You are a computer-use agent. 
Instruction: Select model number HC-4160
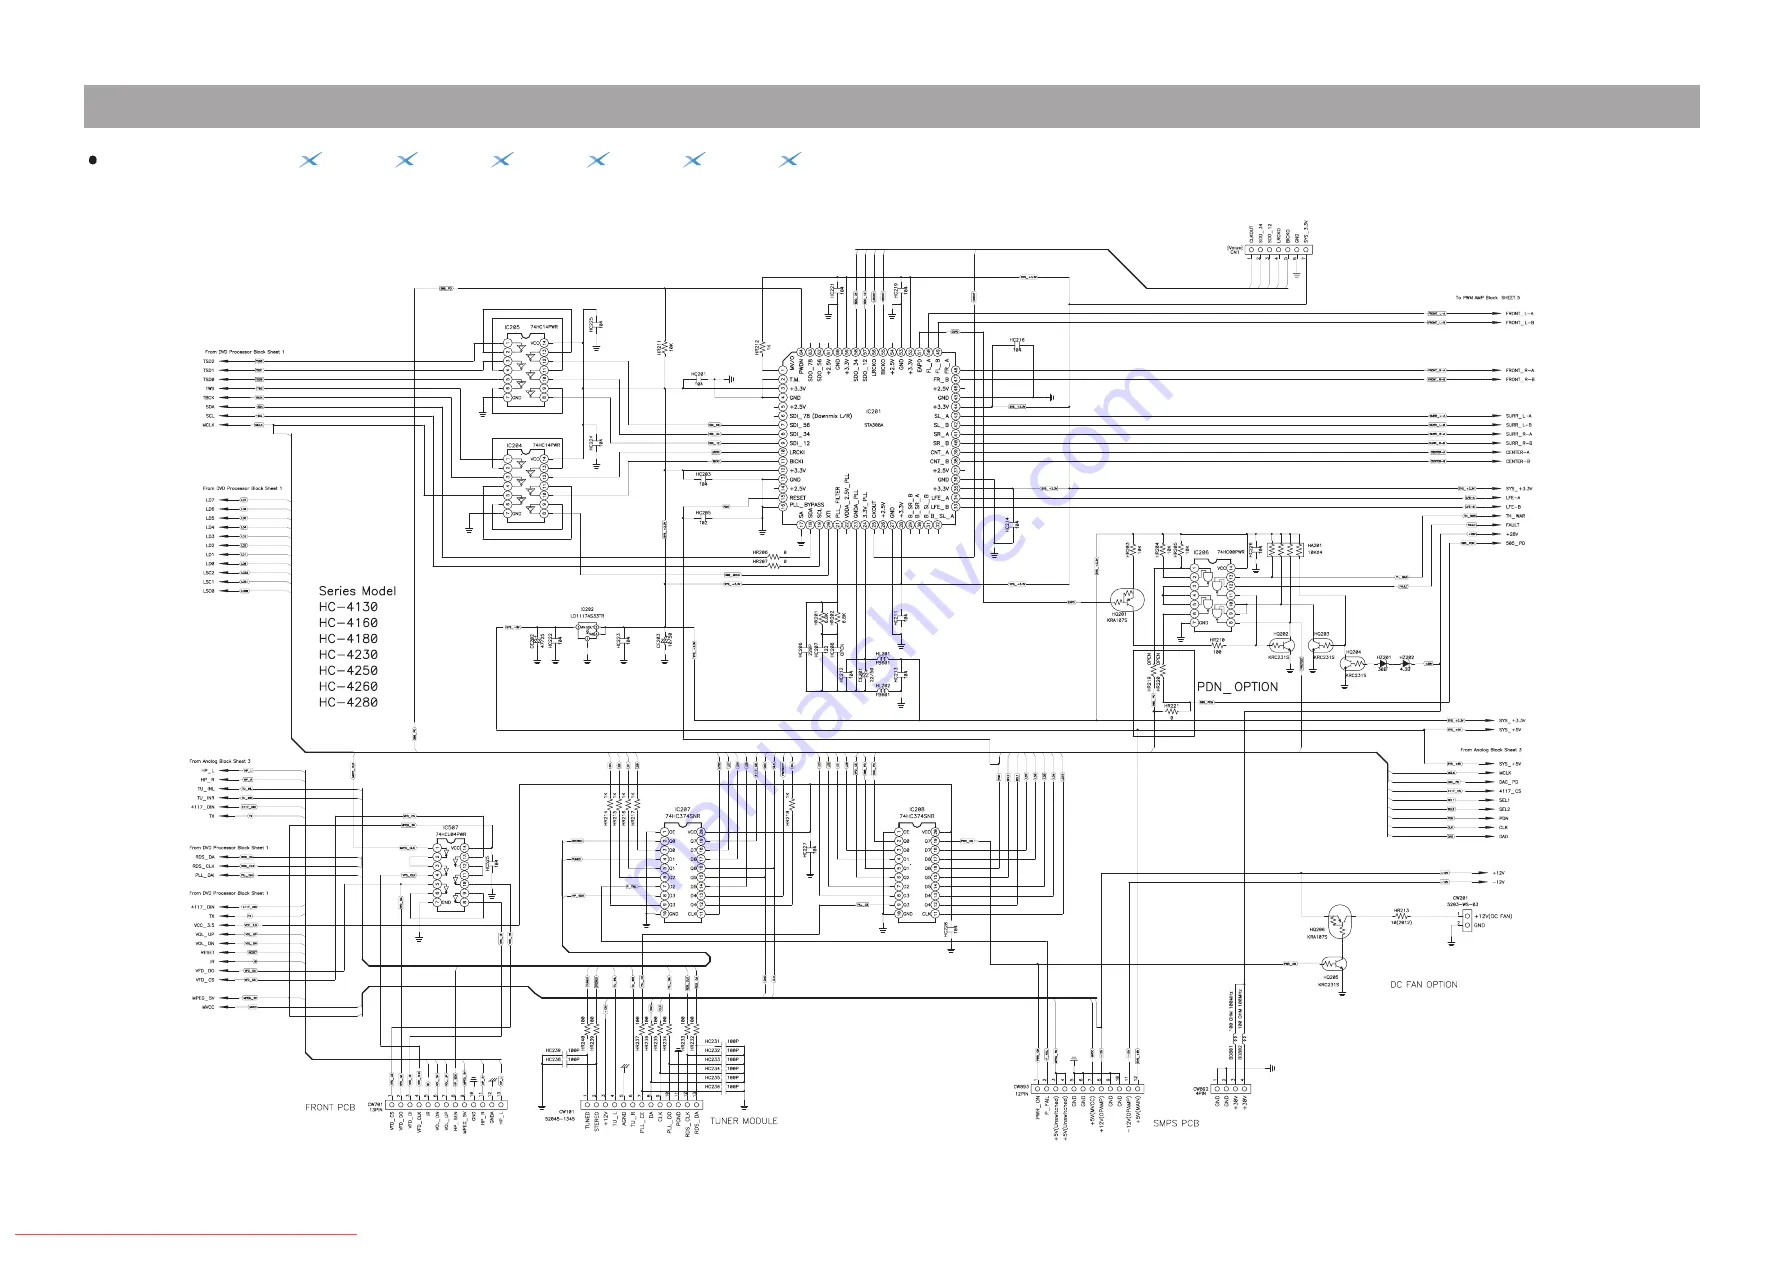tap(348, 623)
